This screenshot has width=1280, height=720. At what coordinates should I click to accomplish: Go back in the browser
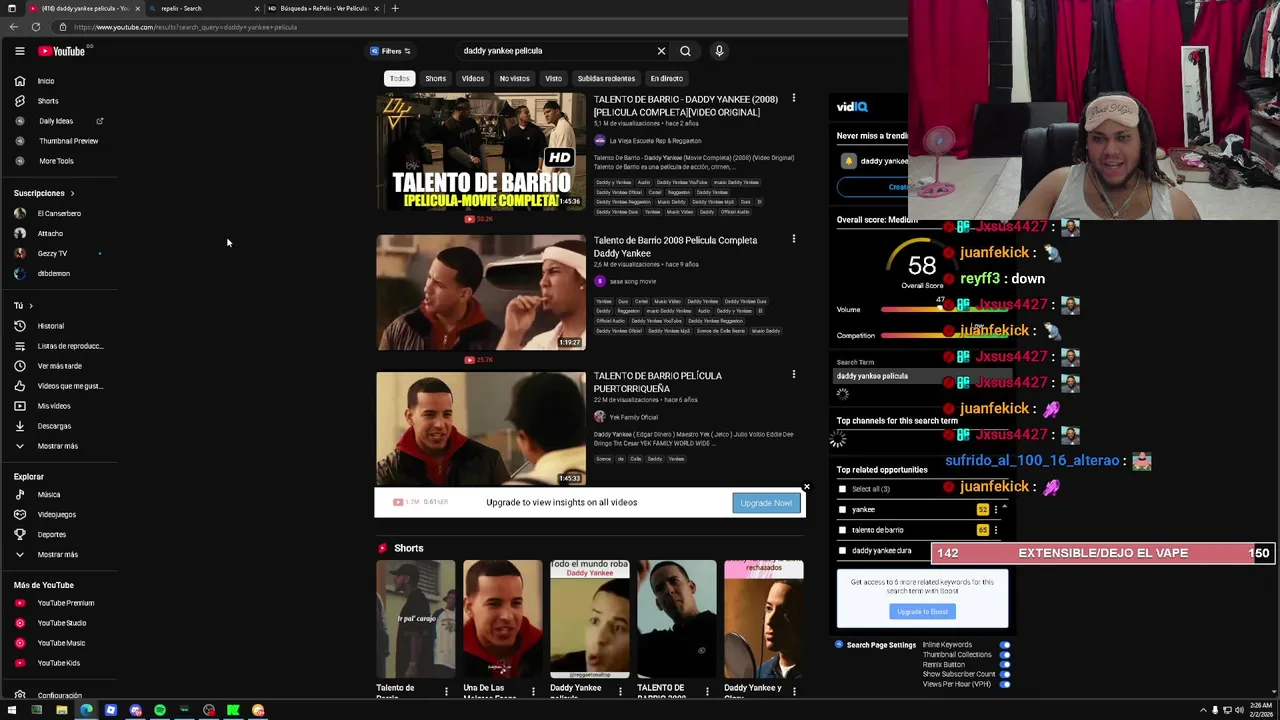pos(12,27)
